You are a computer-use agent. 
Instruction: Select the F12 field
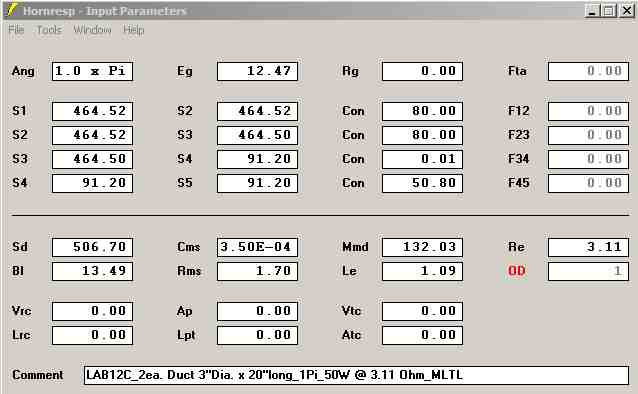(x=588, y=111)
